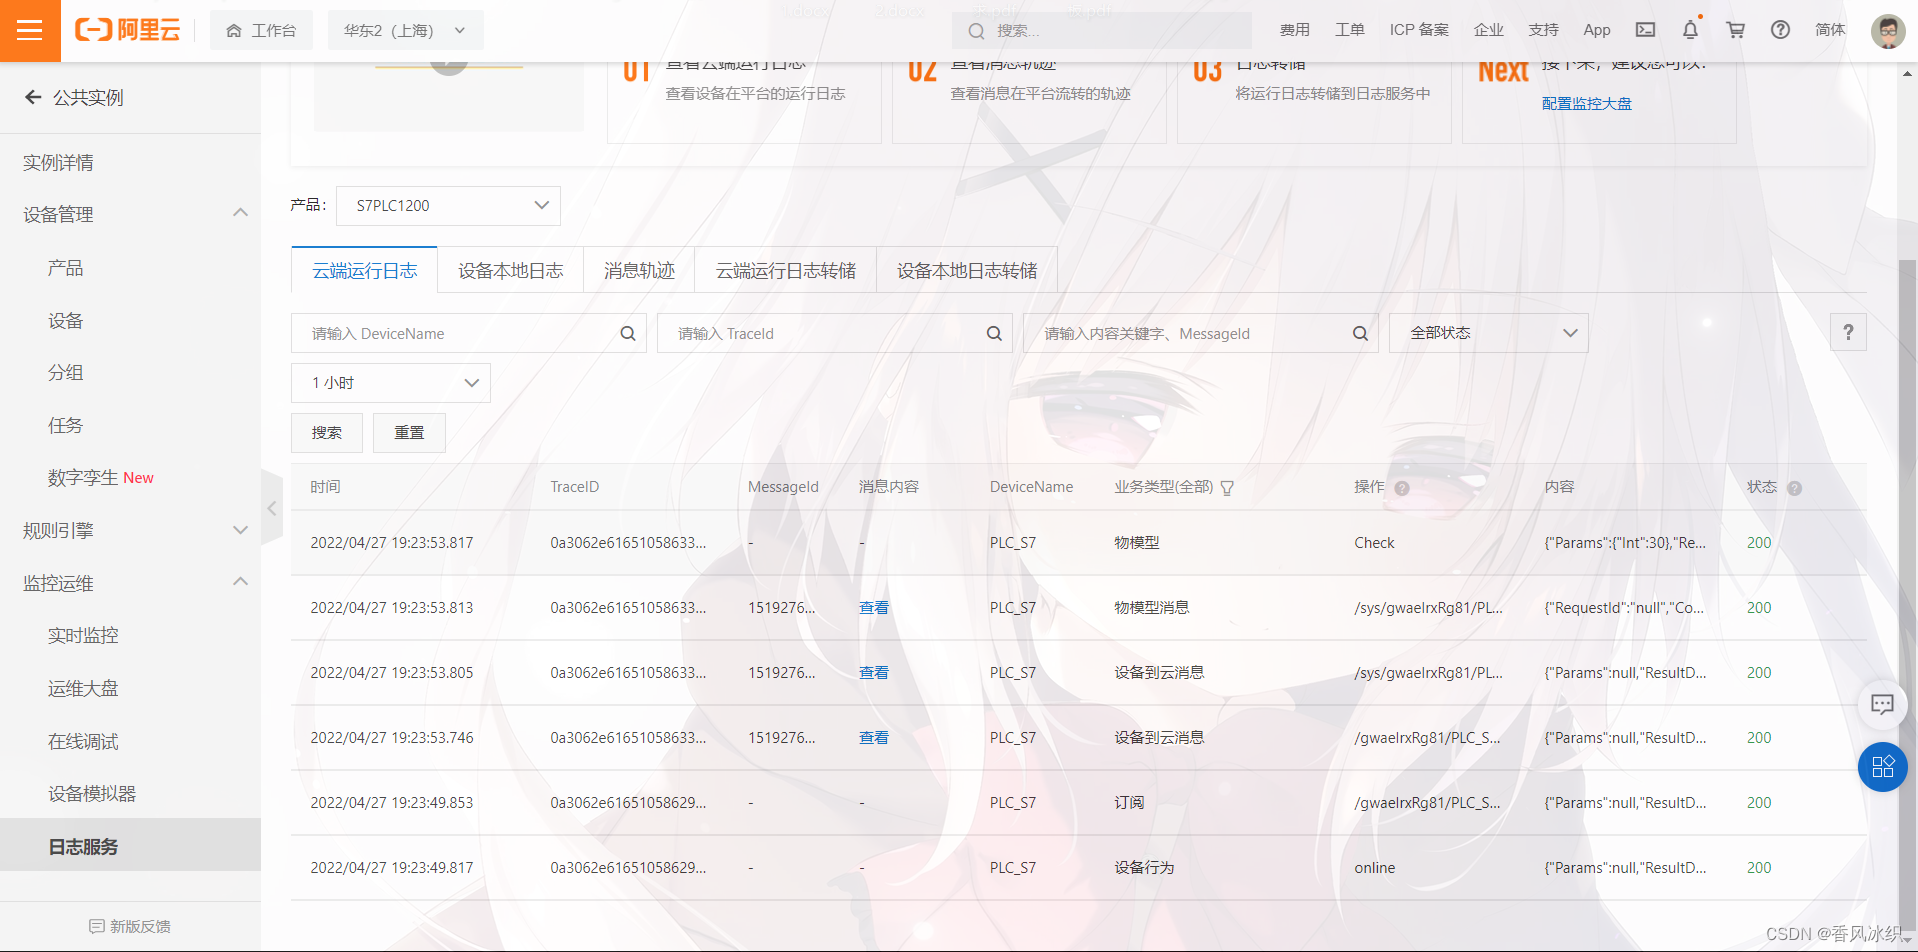Go back via 公共实例 arrow
1918x952 pixels.
[x=33, y=97]
